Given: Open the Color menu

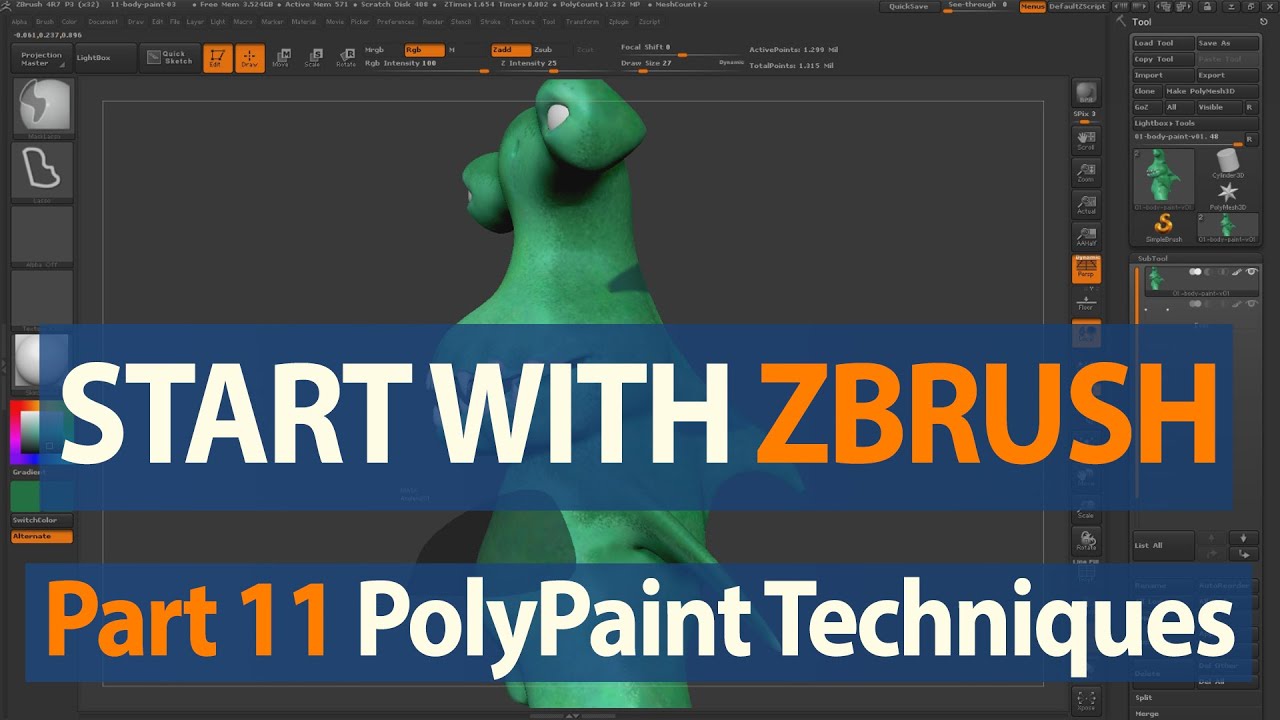Looking at the screenshot, I should coord(69,21).
